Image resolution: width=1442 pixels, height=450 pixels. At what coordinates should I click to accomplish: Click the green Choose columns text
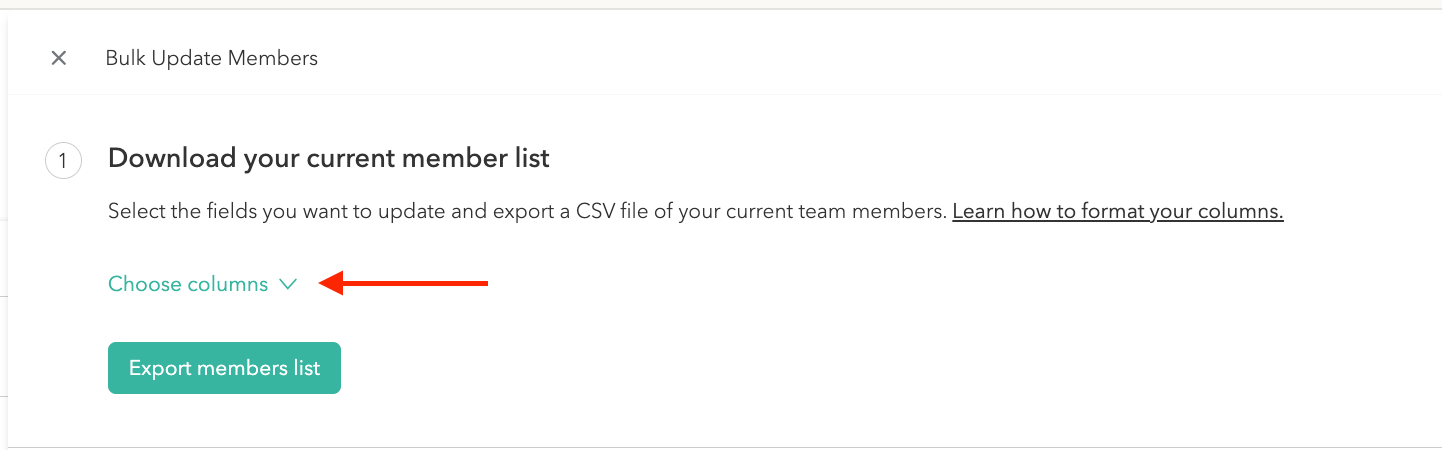[x=188, y=284]
